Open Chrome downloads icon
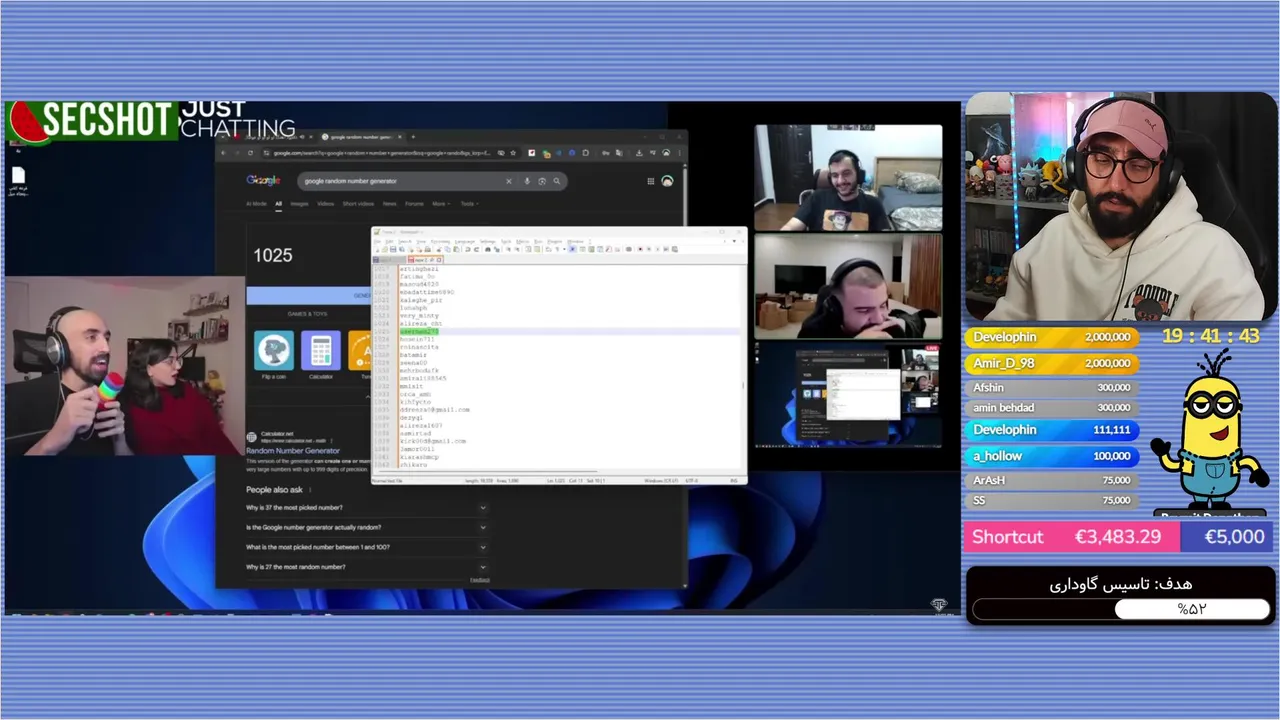The width and height of the screenshot is (1280, 720). (639, 153)
